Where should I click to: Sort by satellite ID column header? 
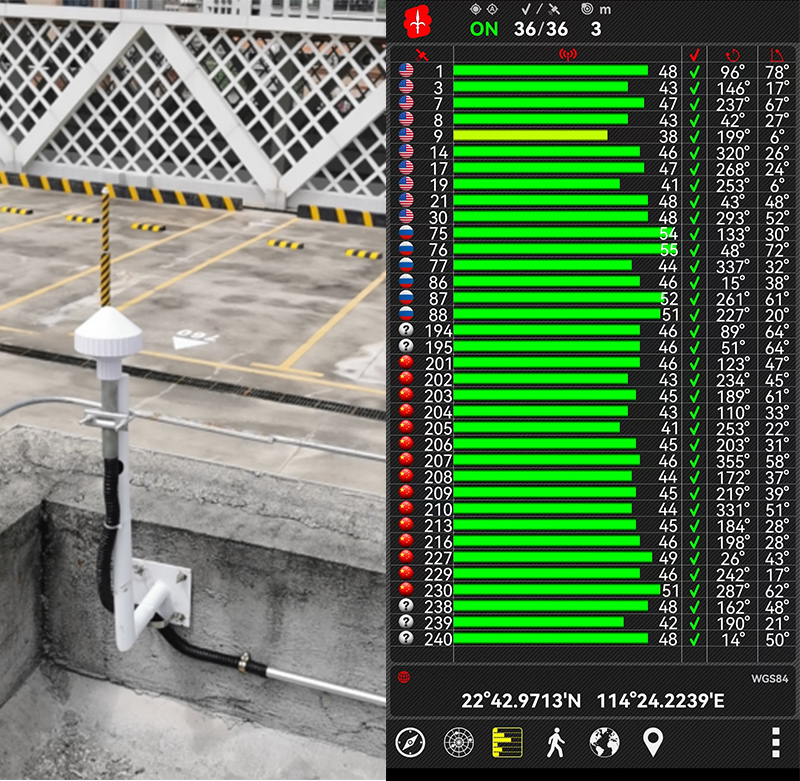[422, 54]
